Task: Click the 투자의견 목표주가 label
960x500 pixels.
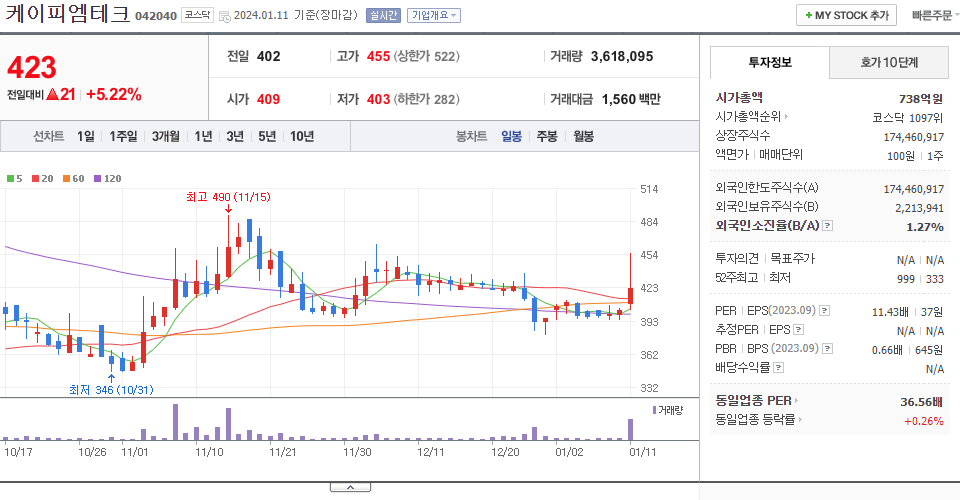Action: pos(765,259)
